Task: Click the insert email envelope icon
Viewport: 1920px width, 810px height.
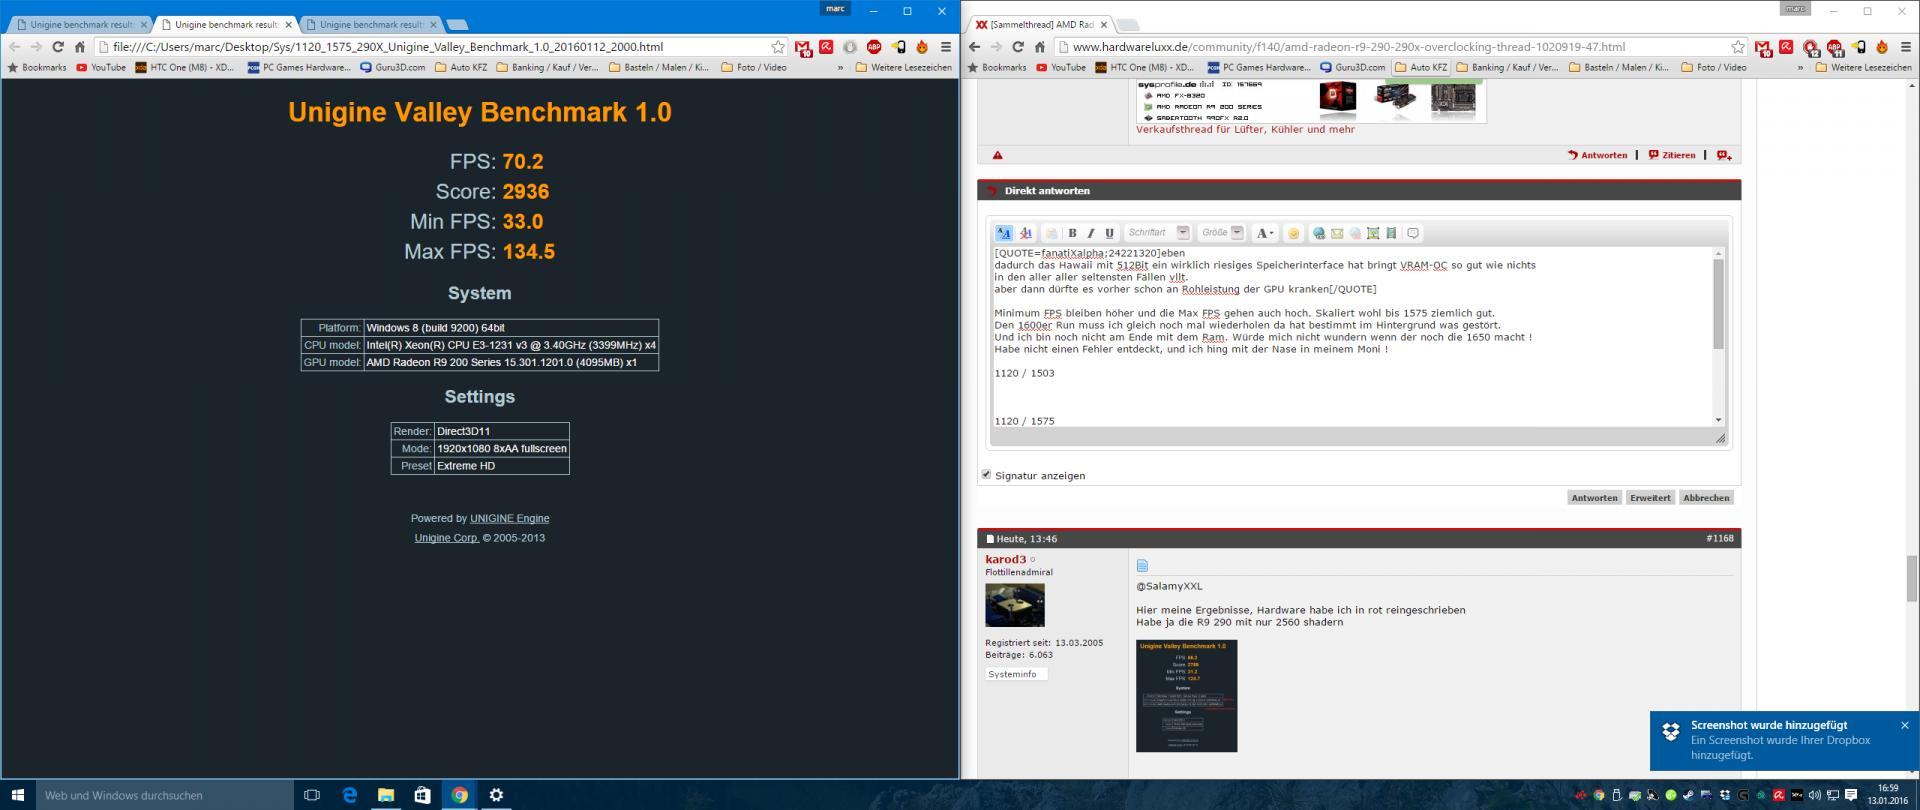Action: [x=1337, y=233]
